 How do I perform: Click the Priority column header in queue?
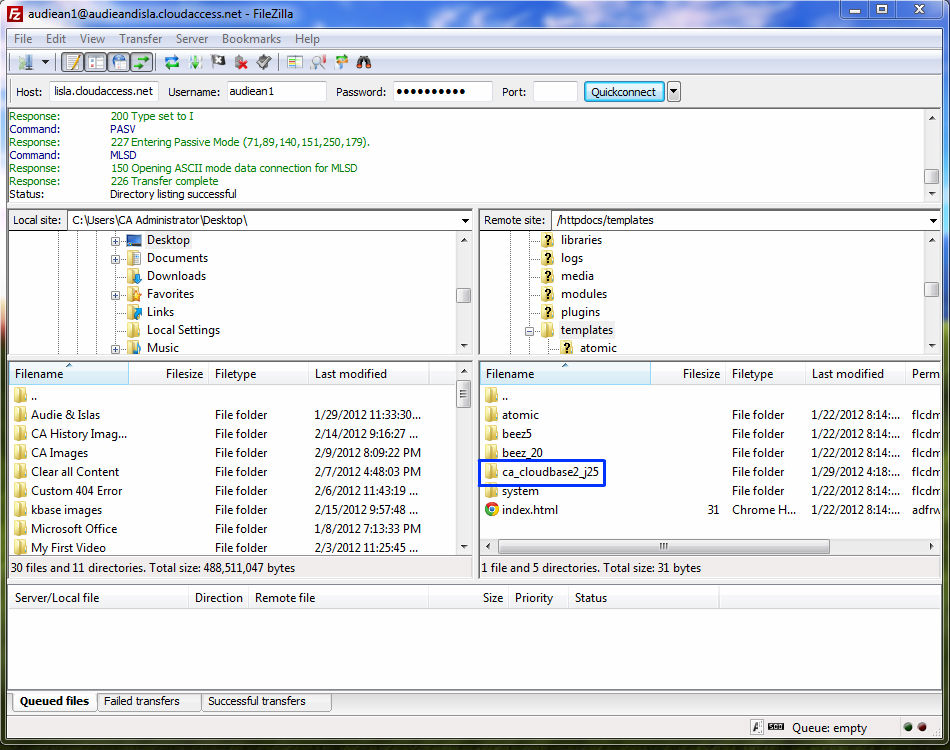point(538,598)
